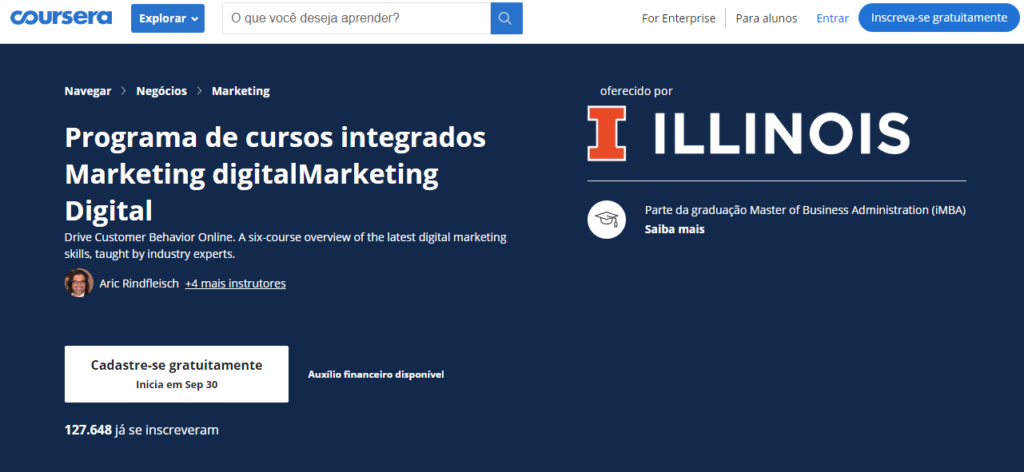Open the Saiba mais link
The width and height of the screenshot is (1024, 472).
tap(675, 229)
